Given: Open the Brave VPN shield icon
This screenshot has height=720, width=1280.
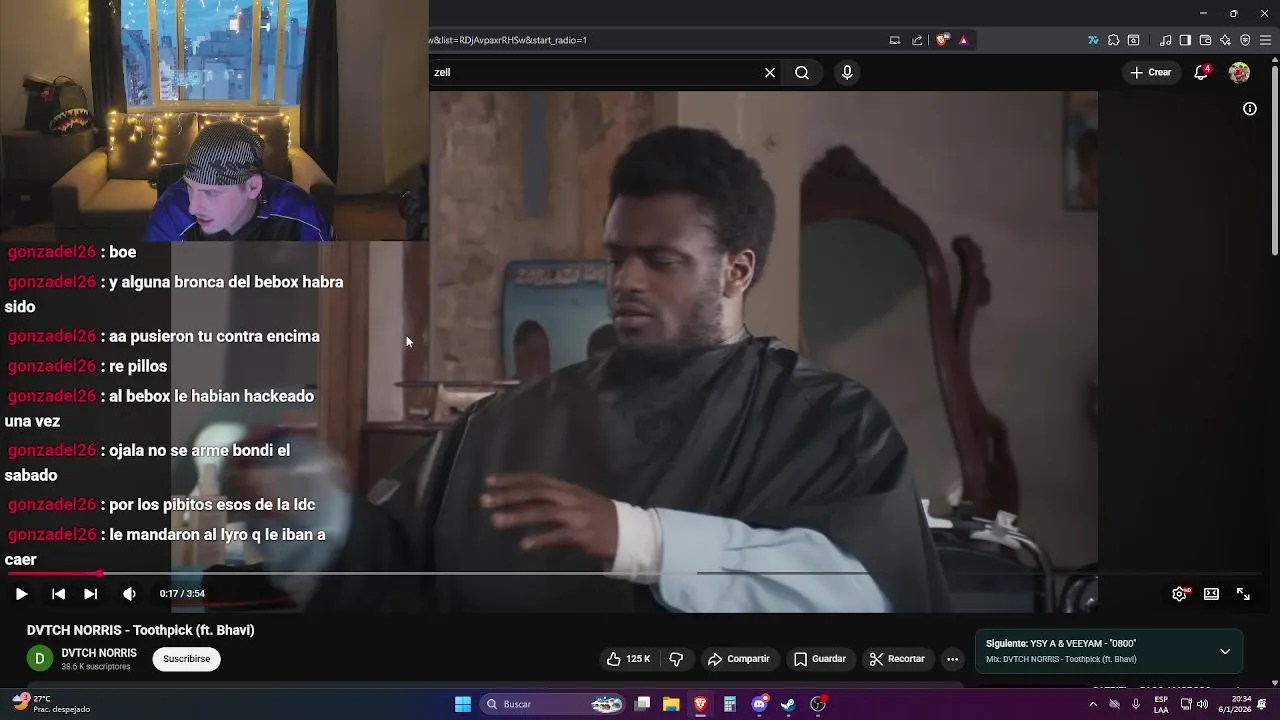Looking at the screenshot, I should [1245, 40].
